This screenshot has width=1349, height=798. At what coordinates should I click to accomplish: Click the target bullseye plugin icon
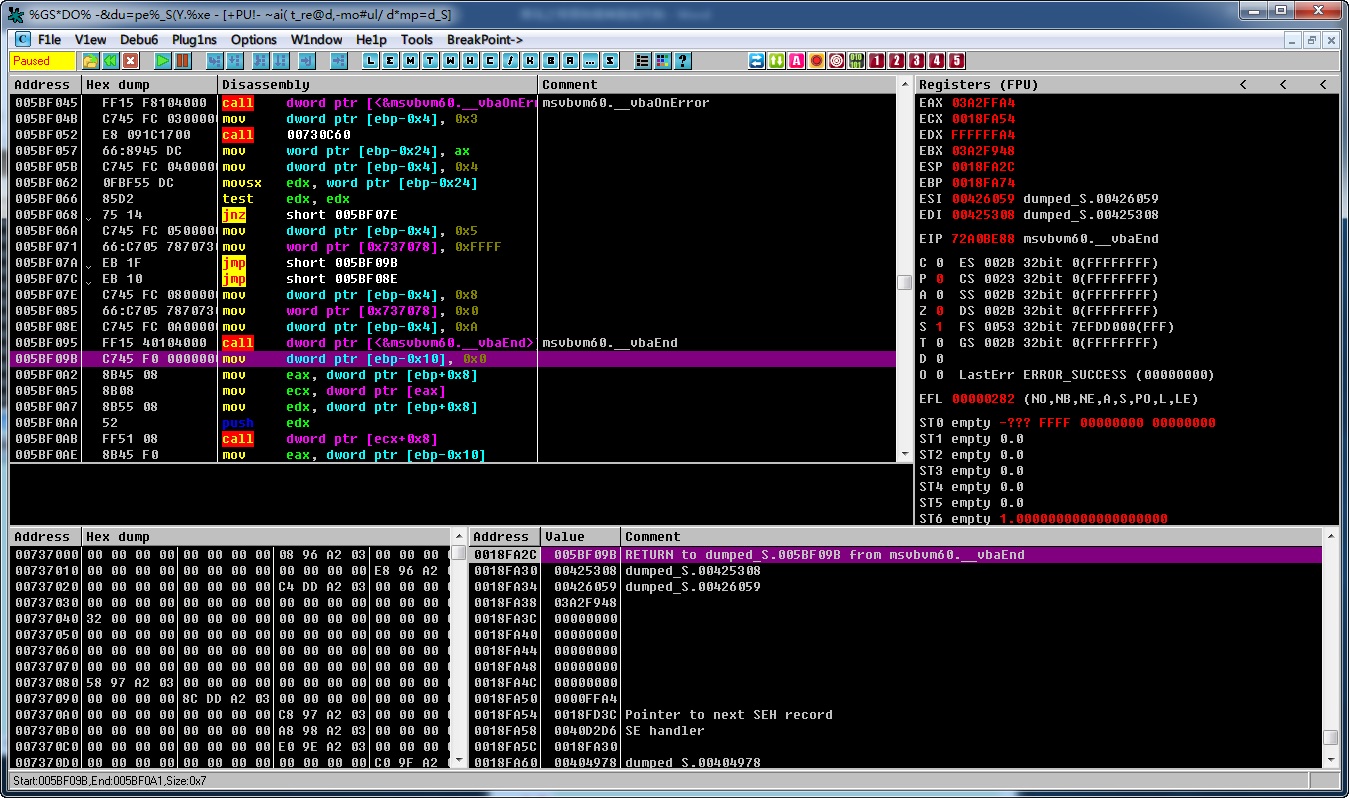836,61
